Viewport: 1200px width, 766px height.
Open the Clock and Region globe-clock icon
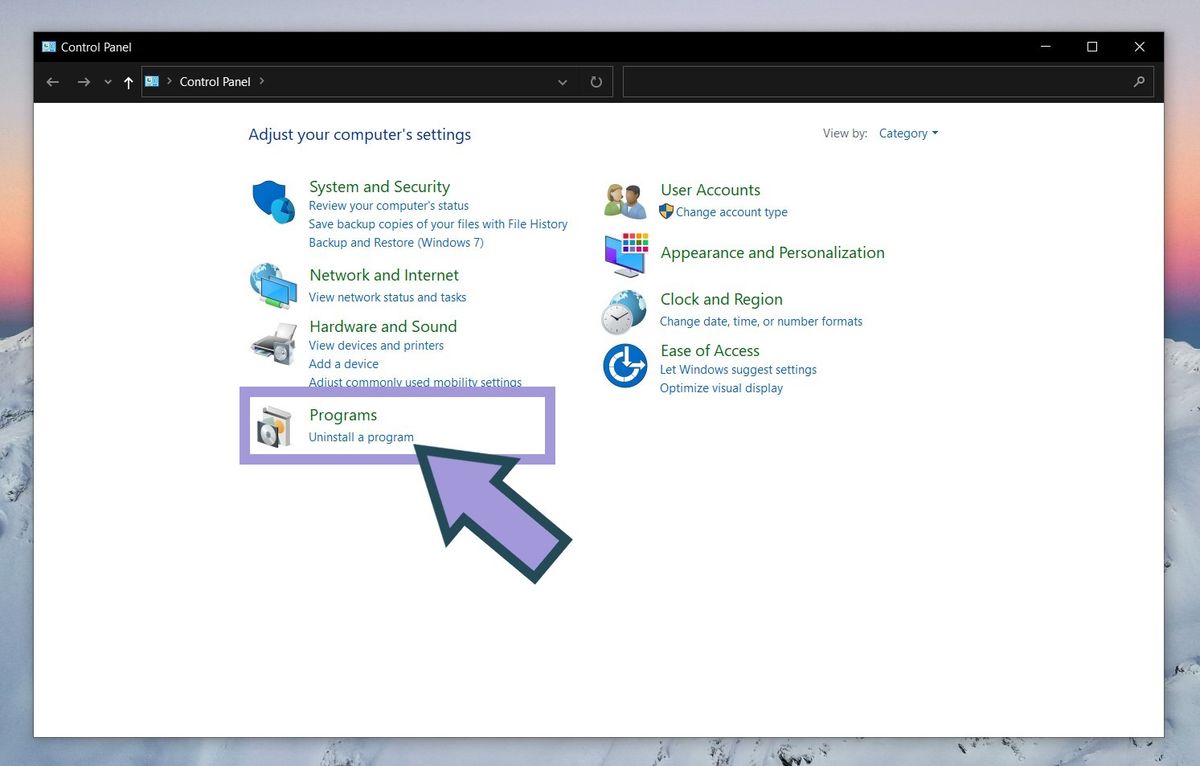[x=625, y=311]
